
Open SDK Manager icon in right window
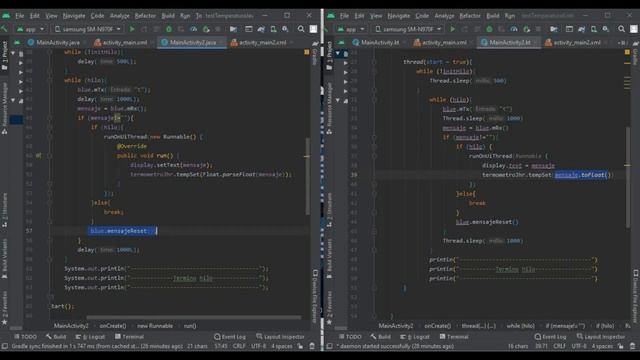606,29
